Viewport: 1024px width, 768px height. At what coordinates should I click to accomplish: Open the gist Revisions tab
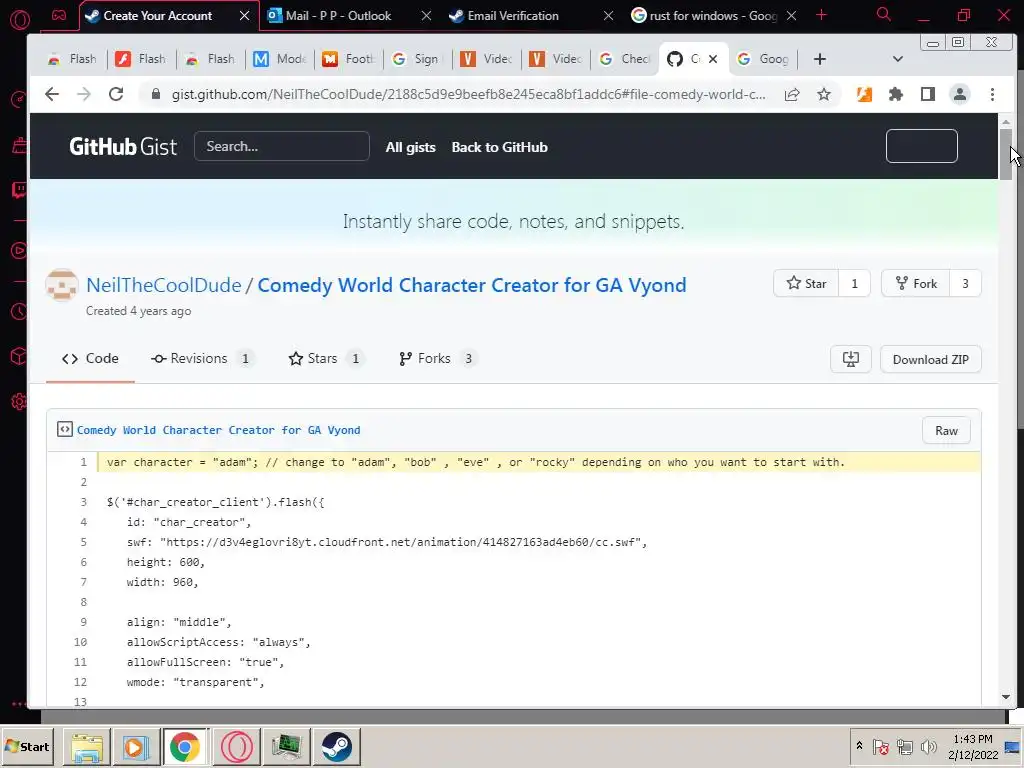click(x=202, y=359)
